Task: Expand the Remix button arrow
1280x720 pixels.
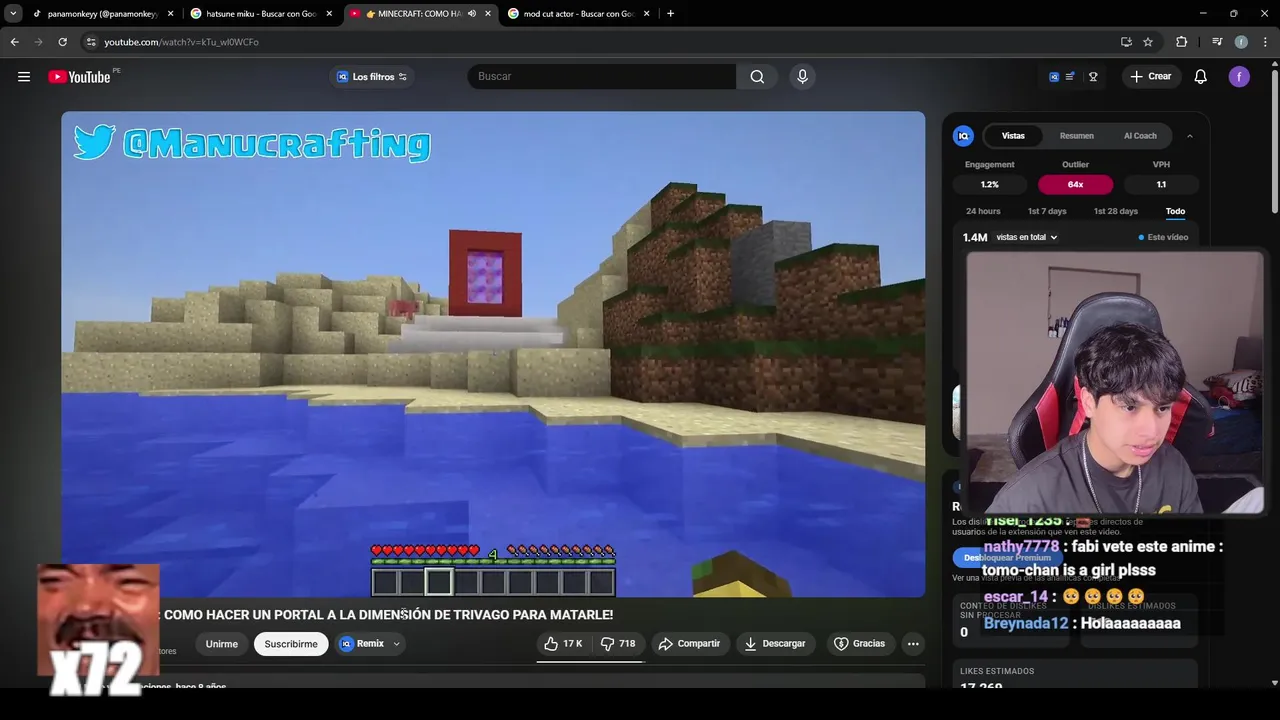Action: pos(396,644)
